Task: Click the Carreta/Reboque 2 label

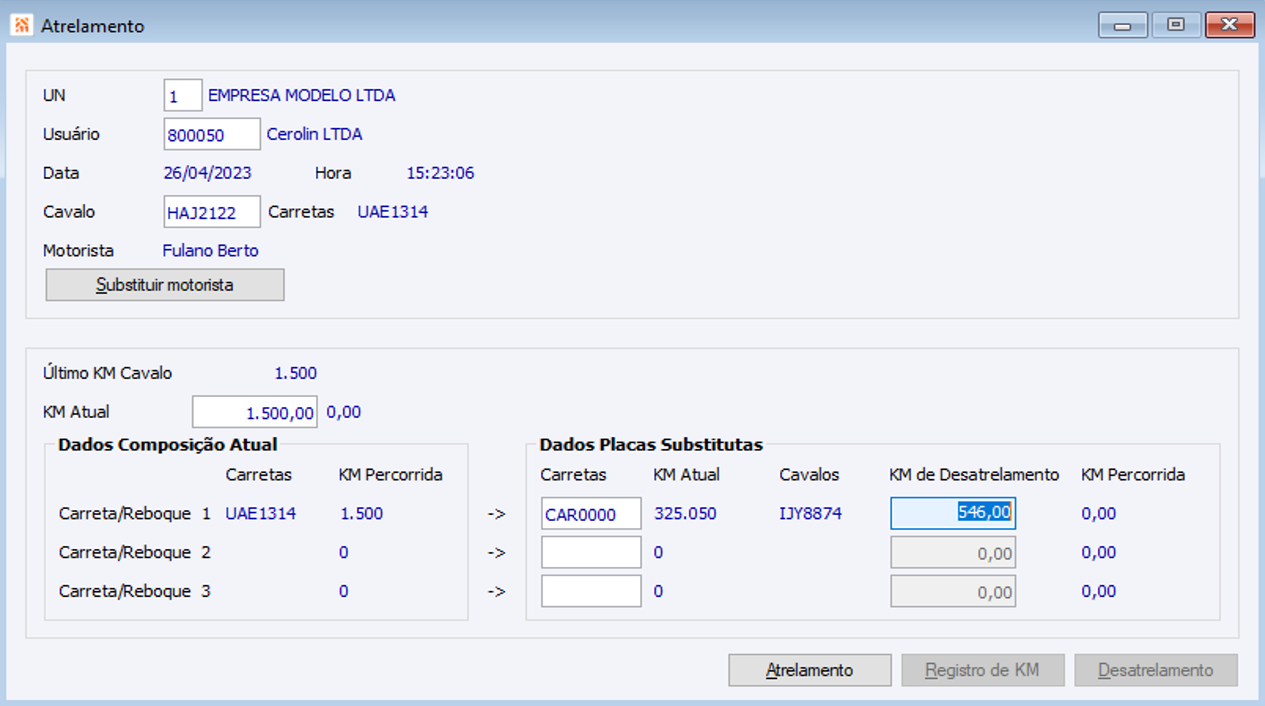Action: click(x=135, y=552)
